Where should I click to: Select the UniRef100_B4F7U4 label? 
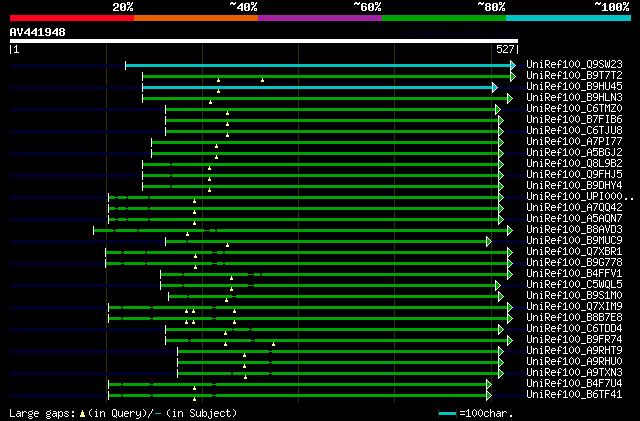(x=574, y=384)
